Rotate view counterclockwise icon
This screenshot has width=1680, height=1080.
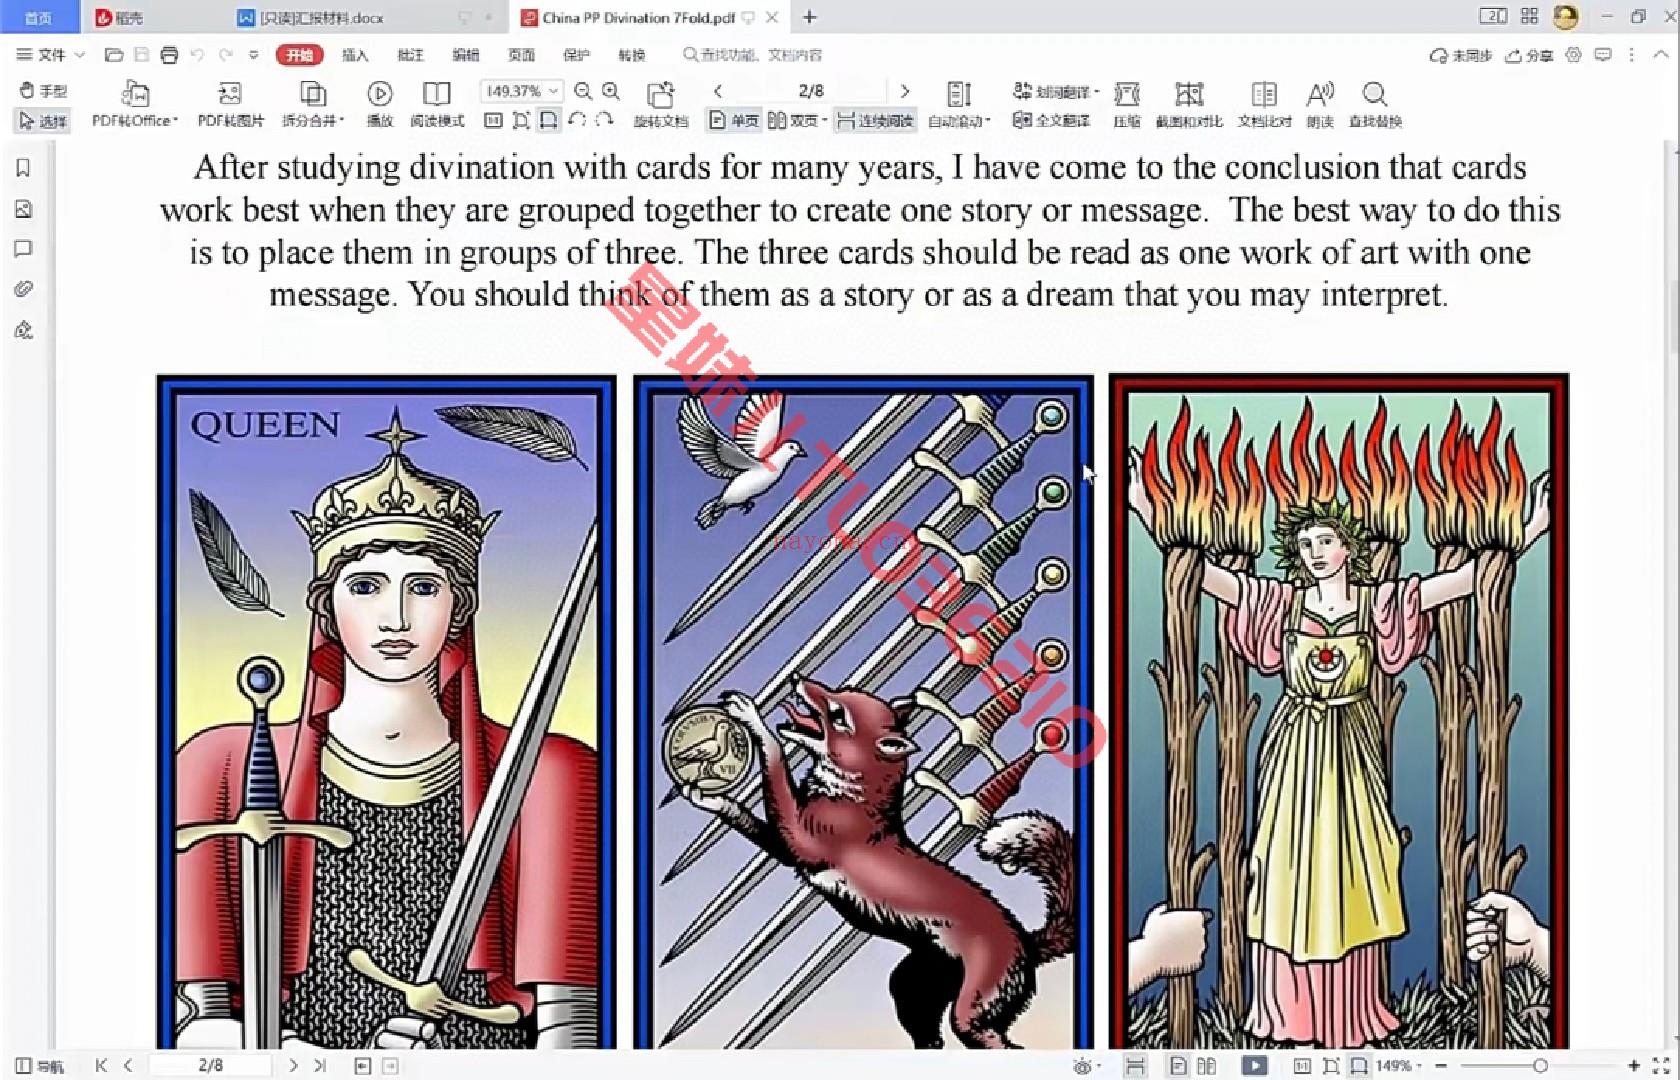click(x=577, y=120)
